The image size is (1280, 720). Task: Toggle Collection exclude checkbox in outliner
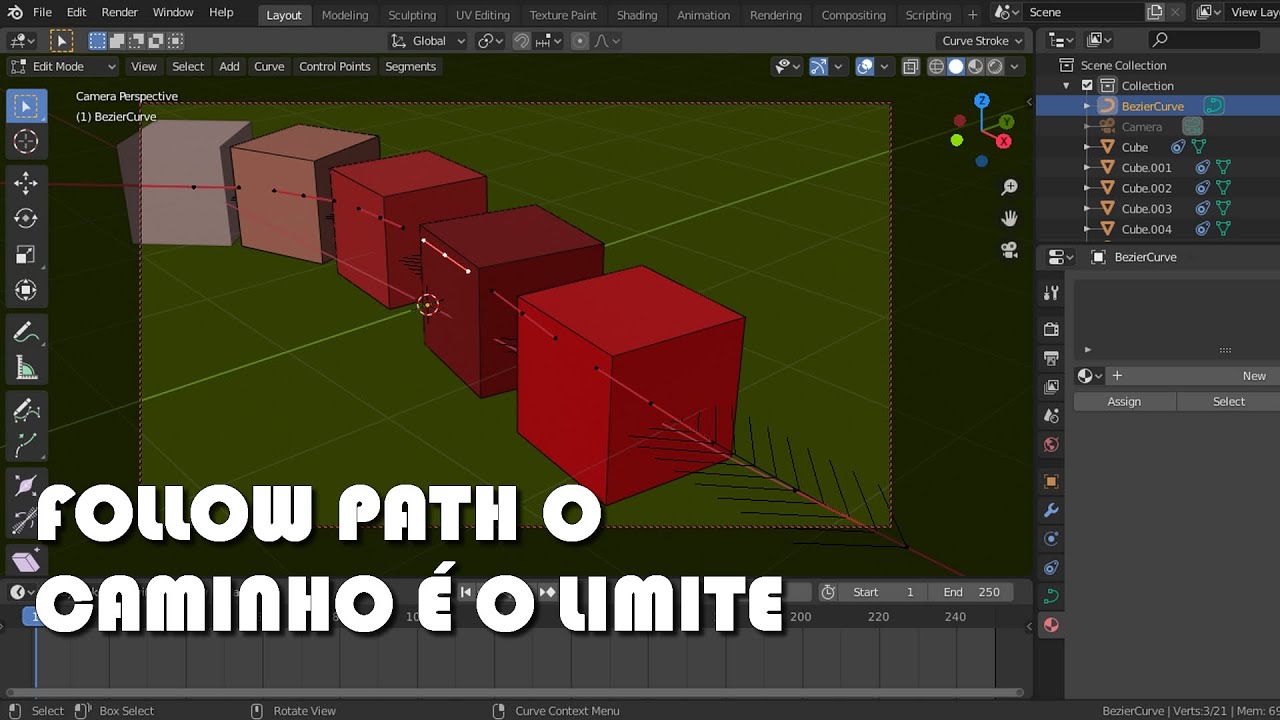(1087, 86)
